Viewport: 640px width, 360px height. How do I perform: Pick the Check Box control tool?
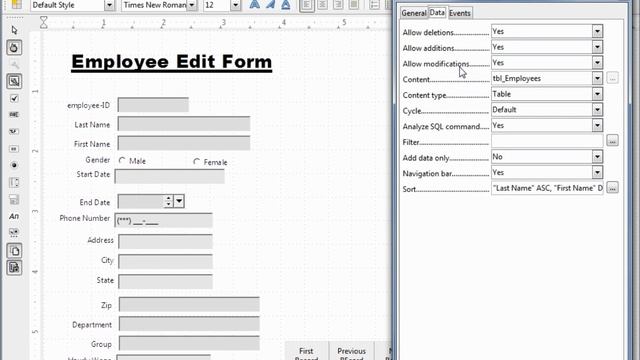14,98
